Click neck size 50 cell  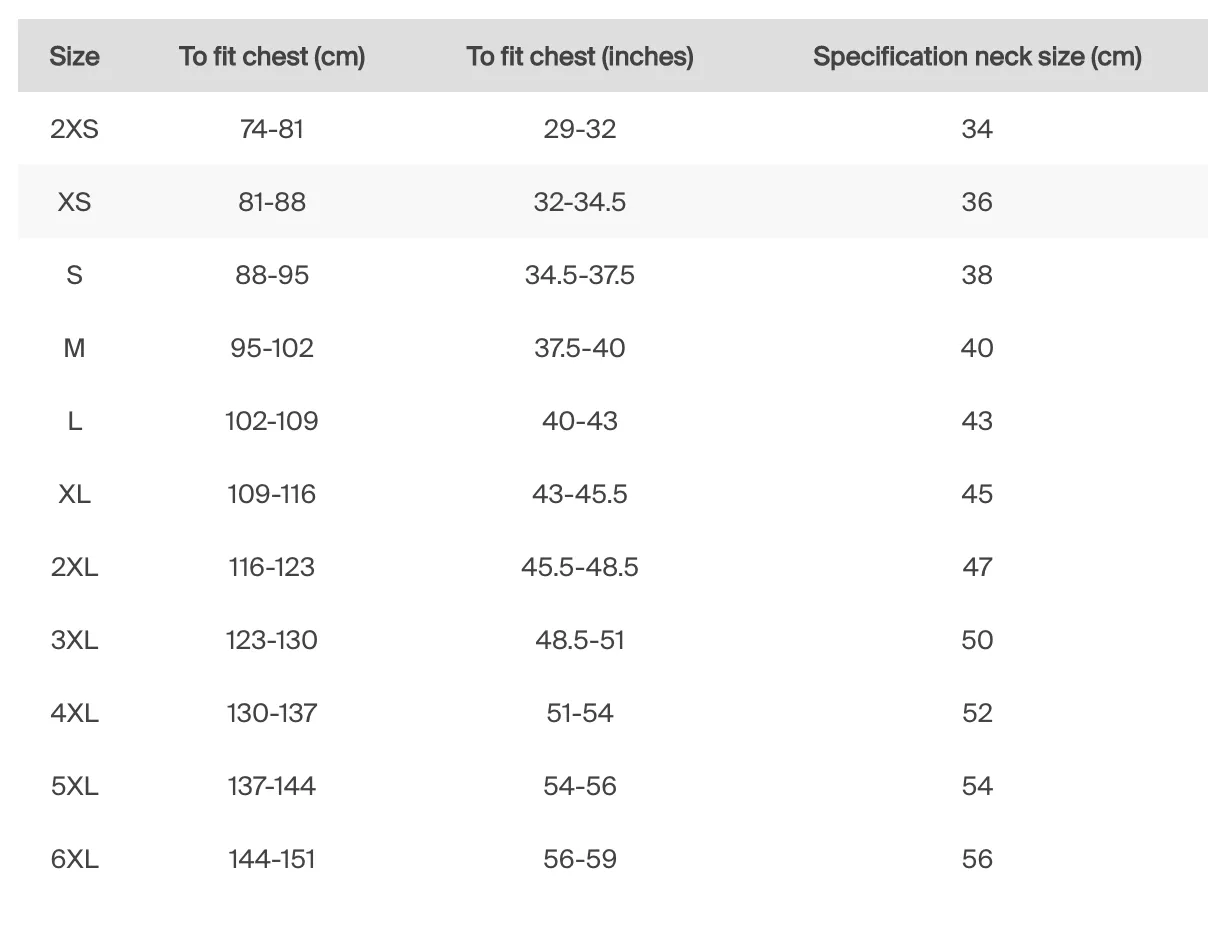[977, 640]
